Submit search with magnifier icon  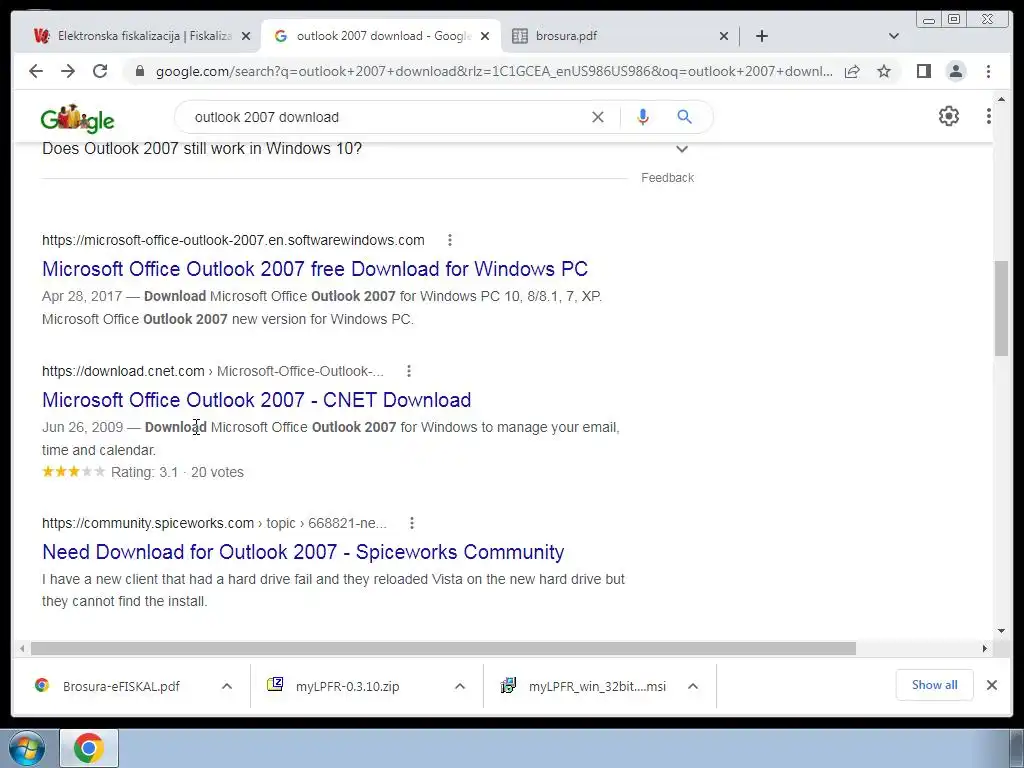(x=684, y=117)
